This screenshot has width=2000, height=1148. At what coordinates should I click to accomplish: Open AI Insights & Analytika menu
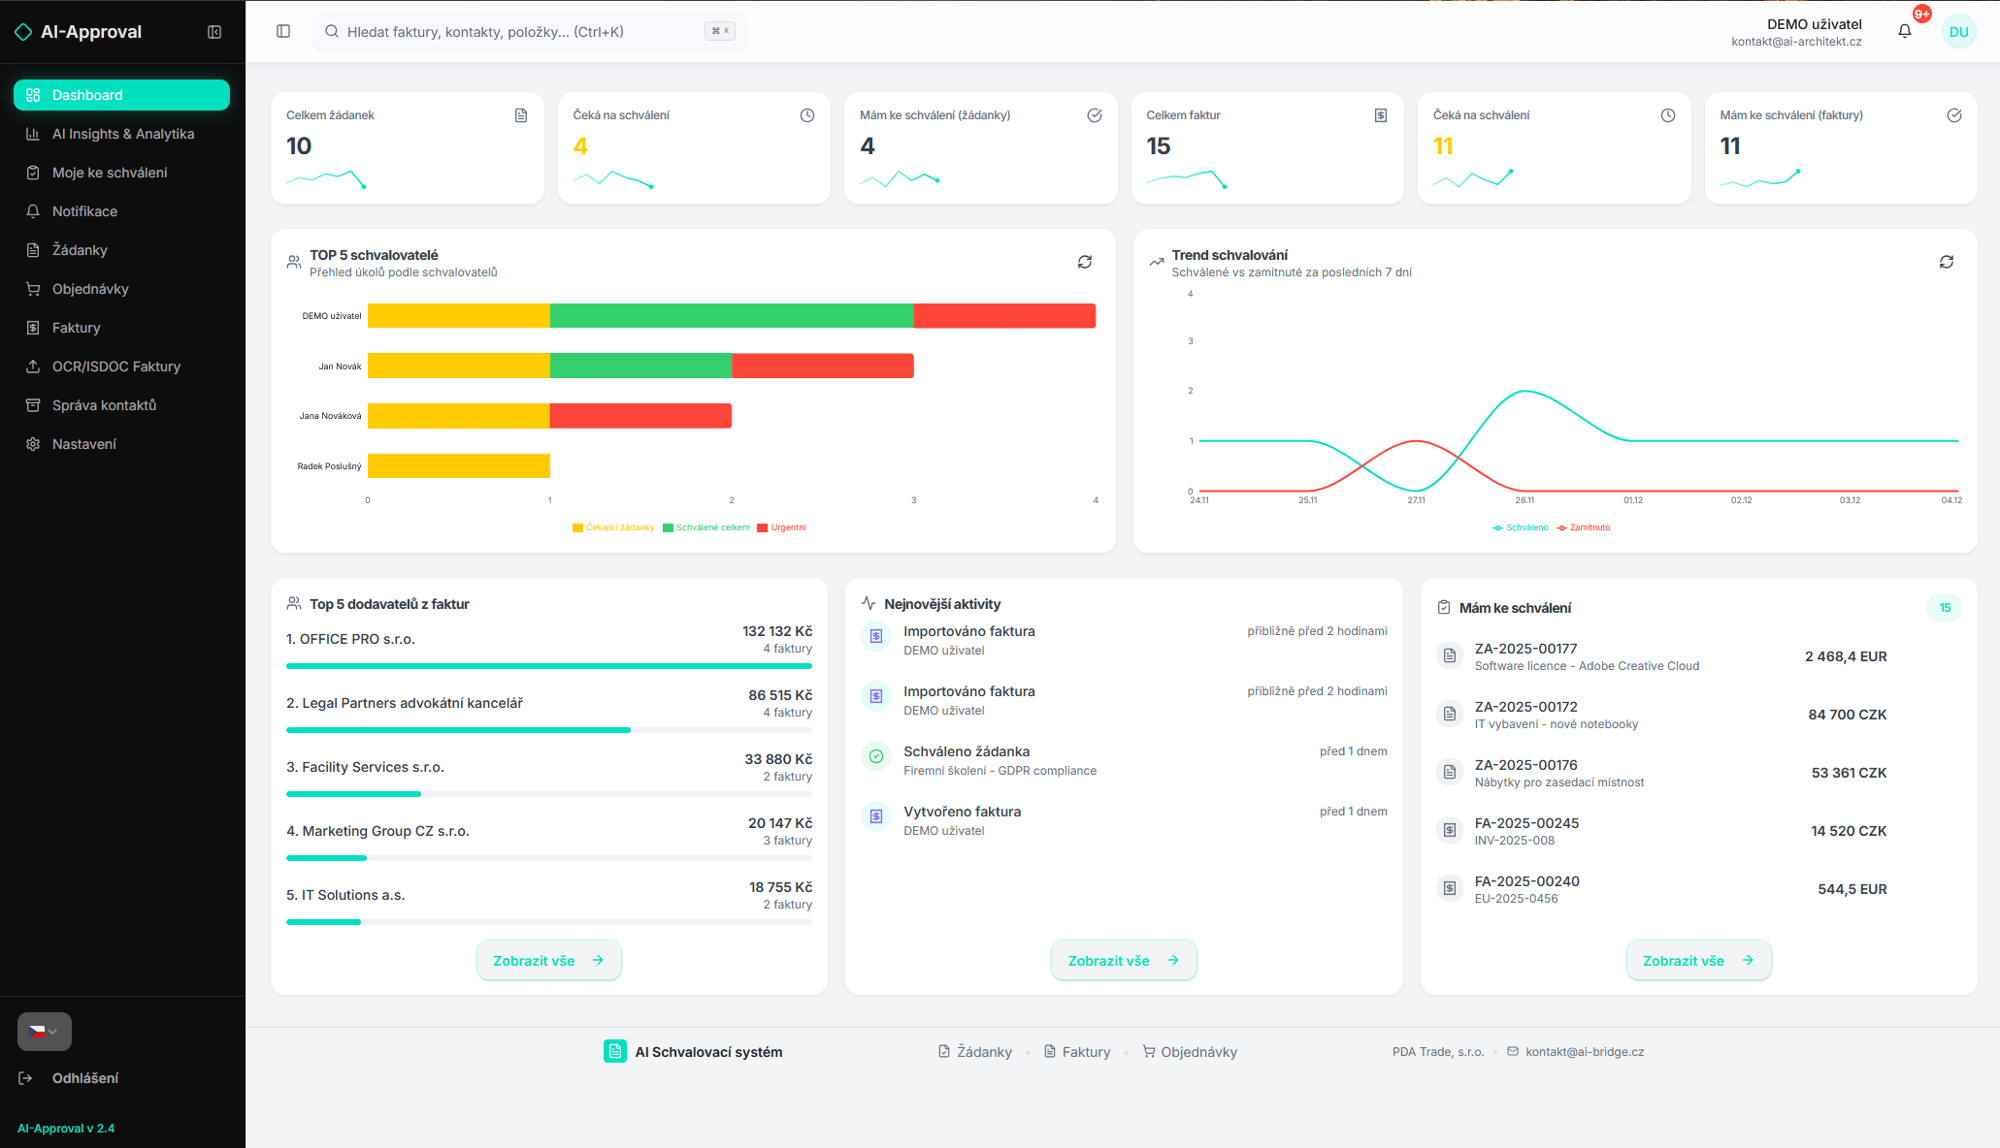click(x=122, y=134)
